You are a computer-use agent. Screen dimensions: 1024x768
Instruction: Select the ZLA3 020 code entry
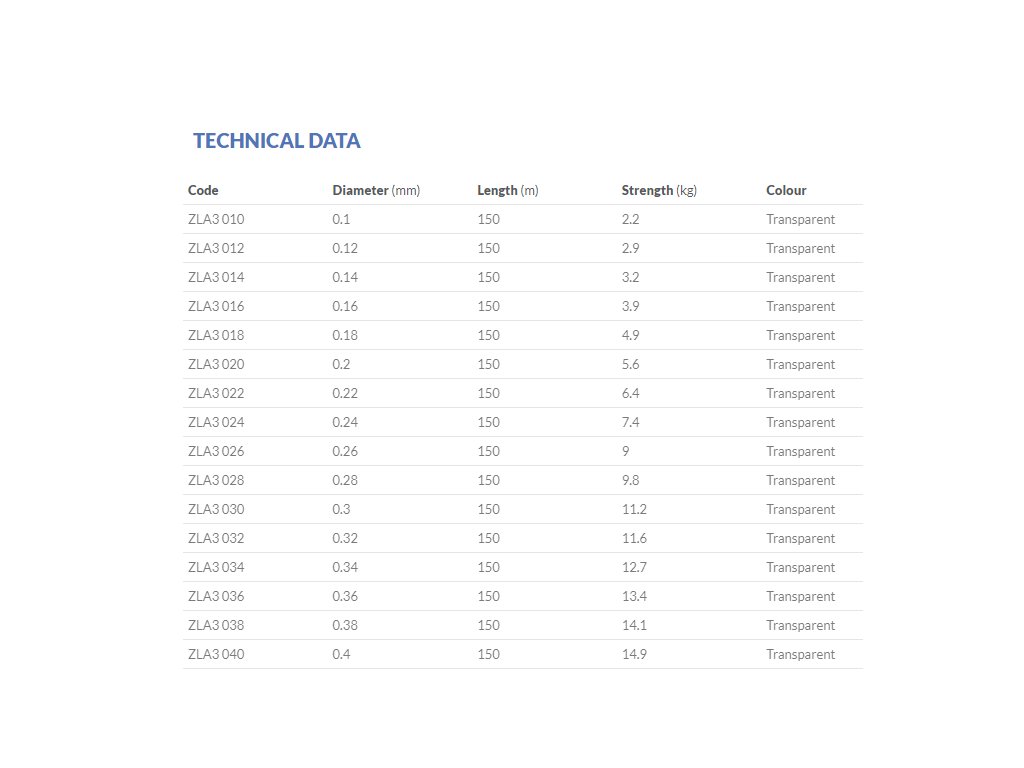coord(216,364)
